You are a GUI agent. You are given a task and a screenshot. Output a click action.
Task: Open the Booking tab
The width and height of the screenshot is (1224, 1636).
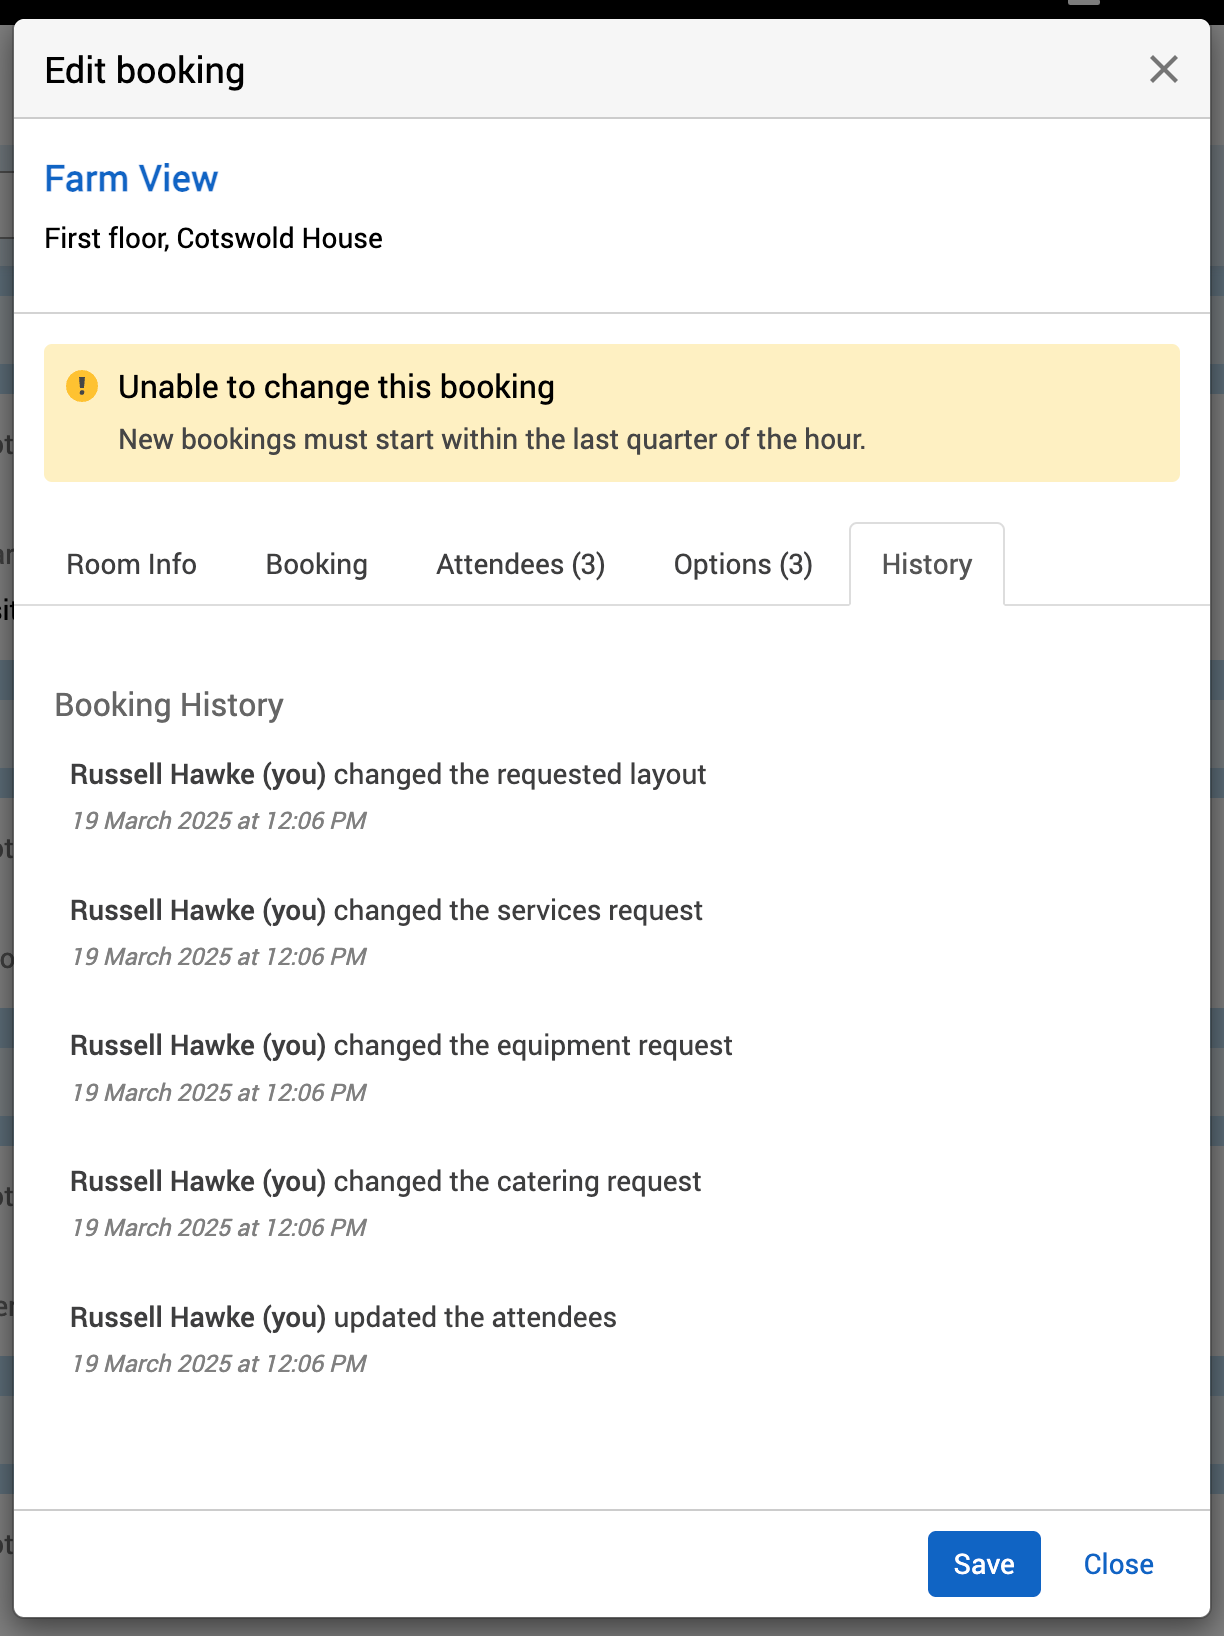316,565
